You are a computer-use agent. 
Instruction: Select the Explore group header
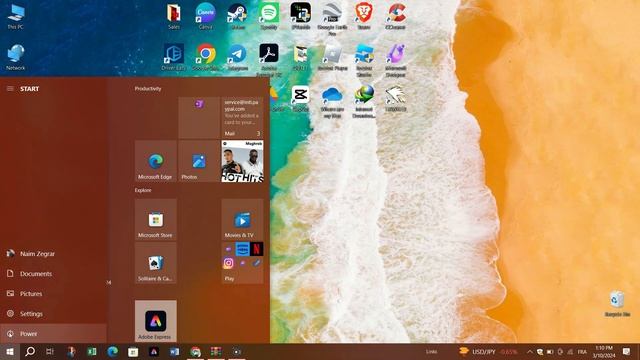pos(143,190)
